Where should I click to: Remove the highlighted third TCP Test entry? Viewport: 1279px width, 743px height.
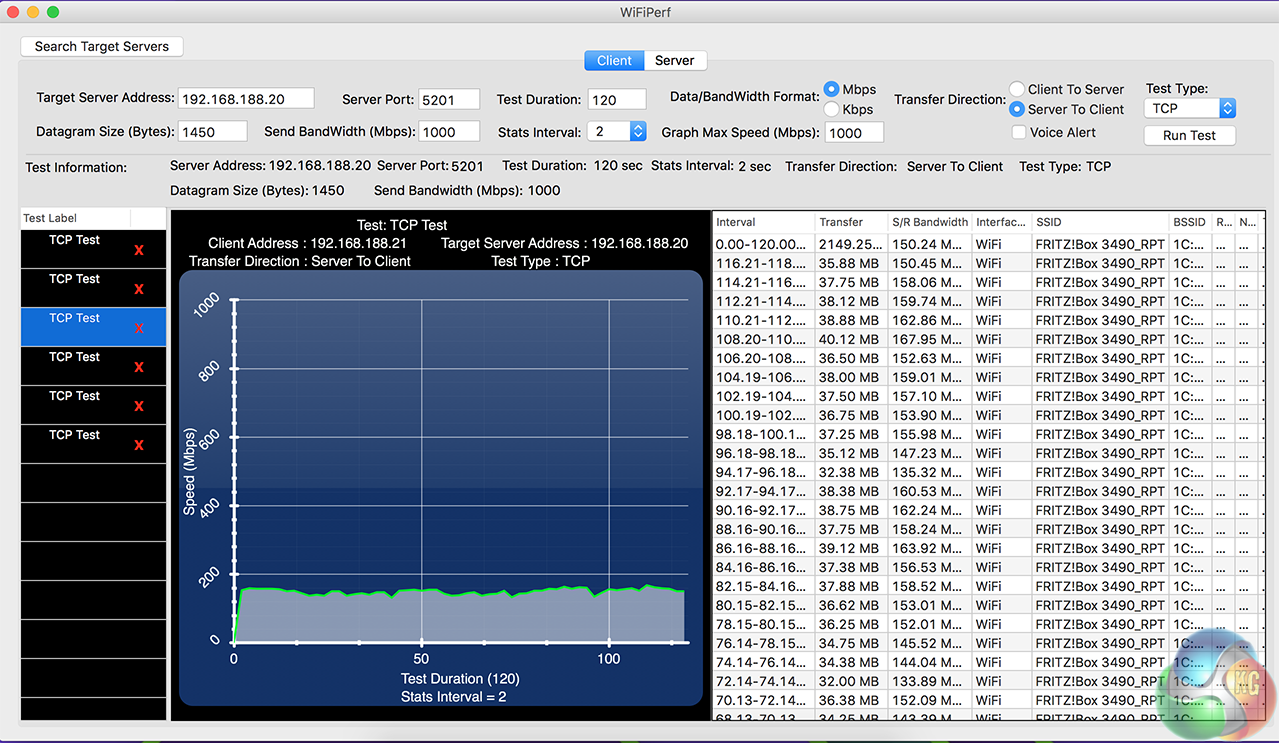[139, 328]
